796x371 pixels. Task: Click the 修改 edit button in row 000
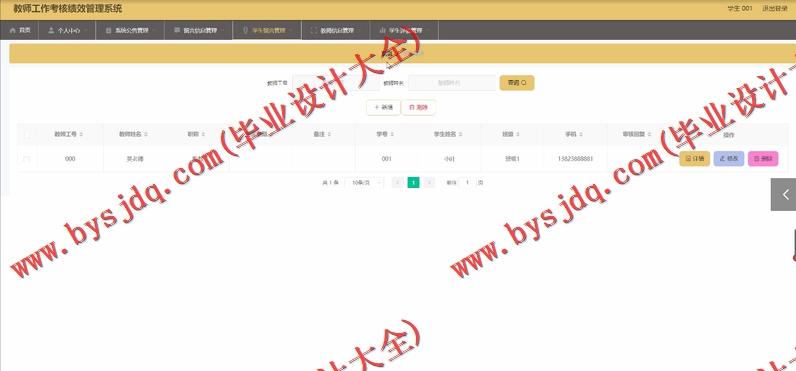click(x=728, y=159)
